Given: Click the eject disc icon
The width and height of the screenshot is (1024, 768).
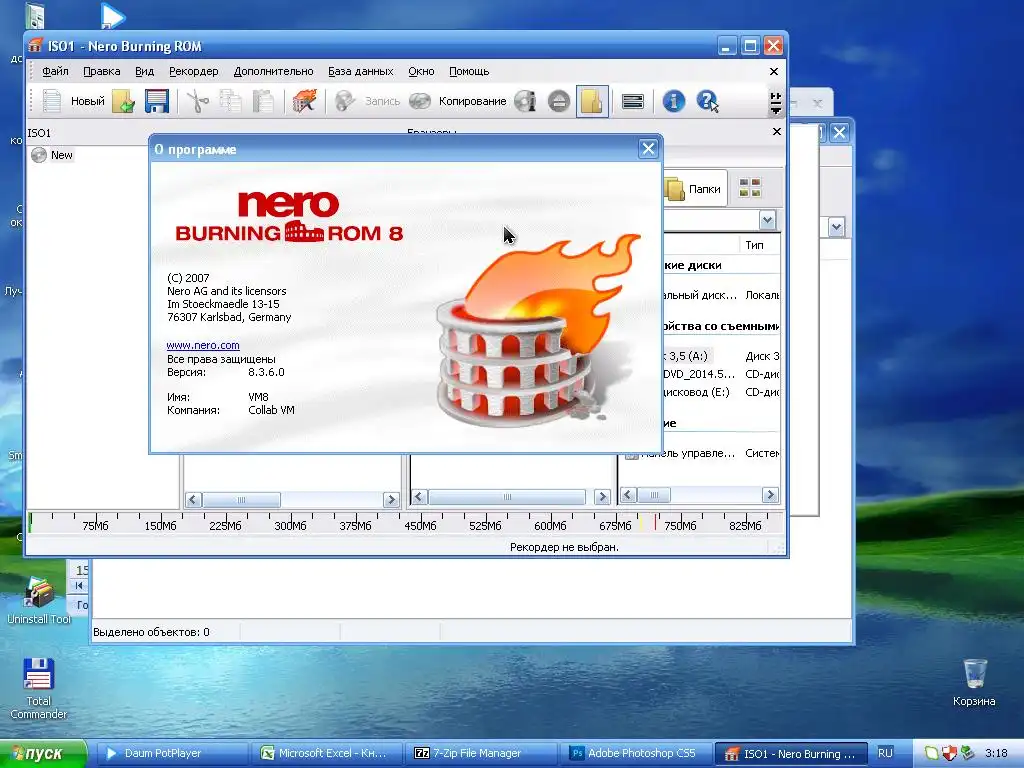Looking at the screenshot, I should 559,101.
